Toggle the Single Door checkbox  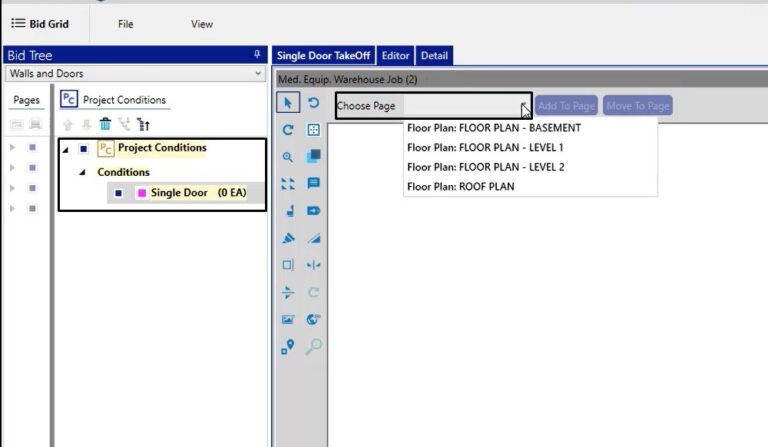tap(118, 193)
